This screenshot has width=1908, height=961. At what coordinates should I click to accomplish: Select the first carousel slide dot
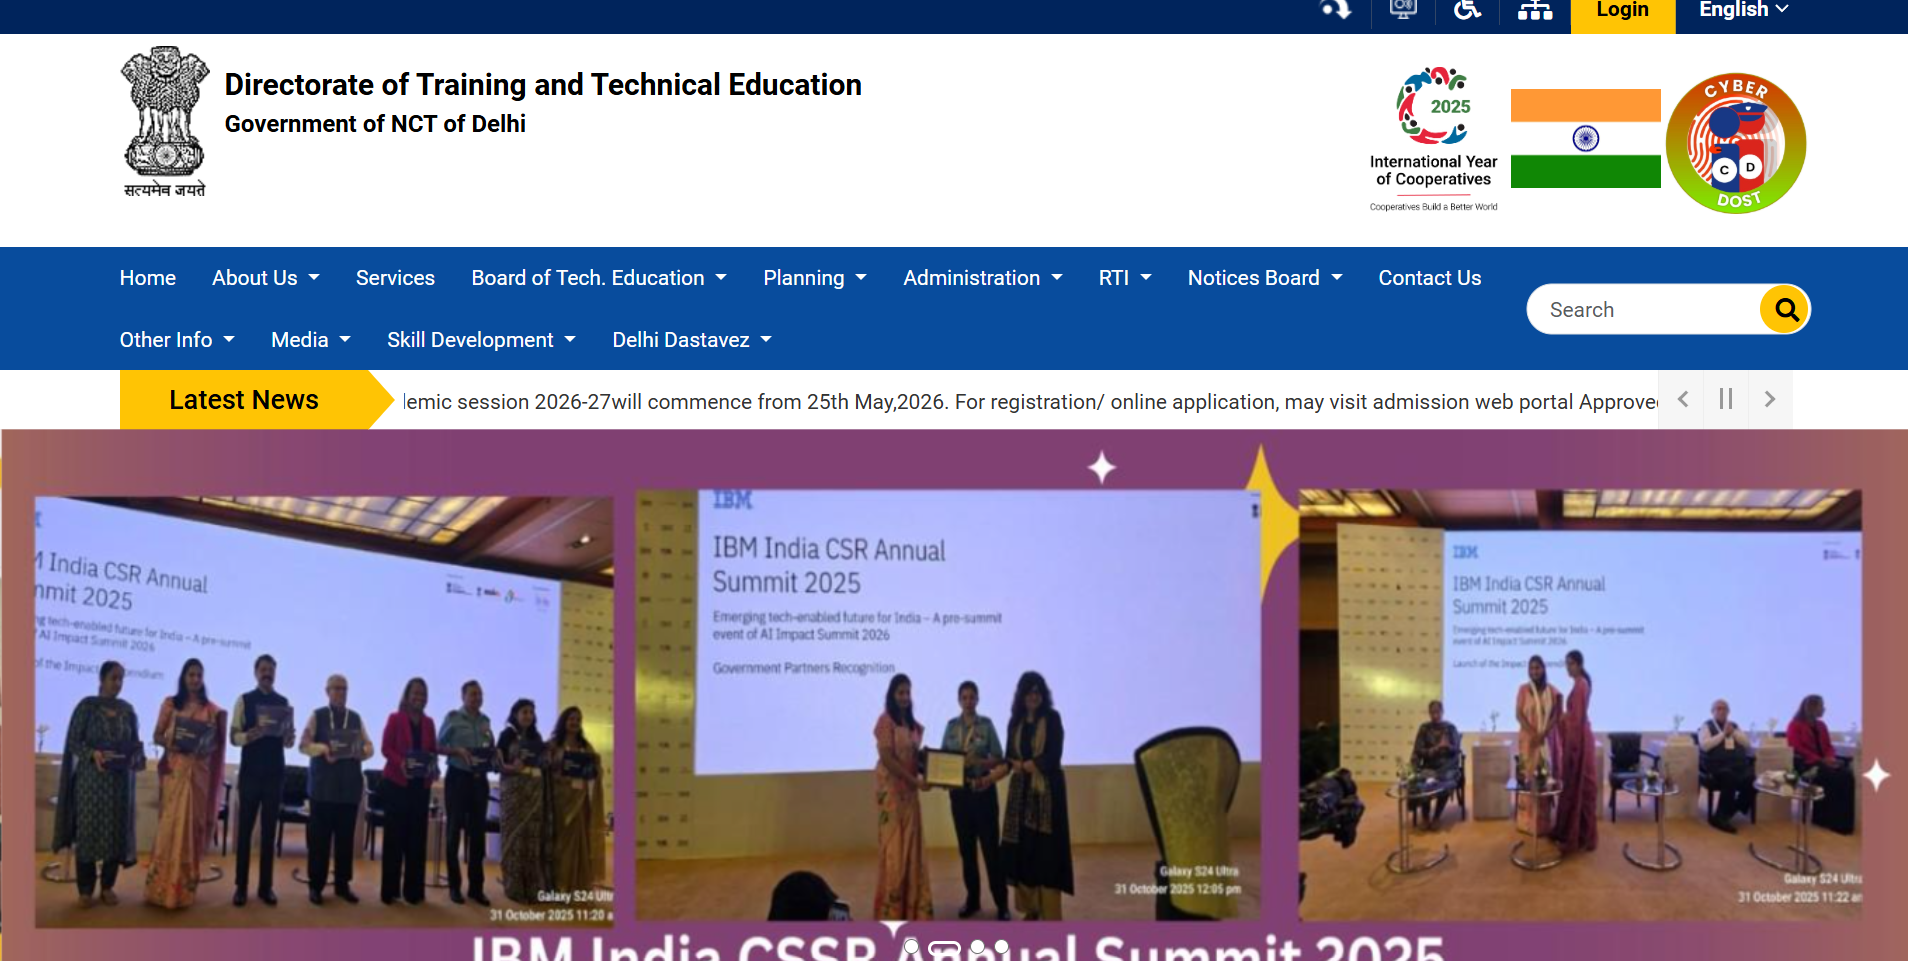point(911,946)
